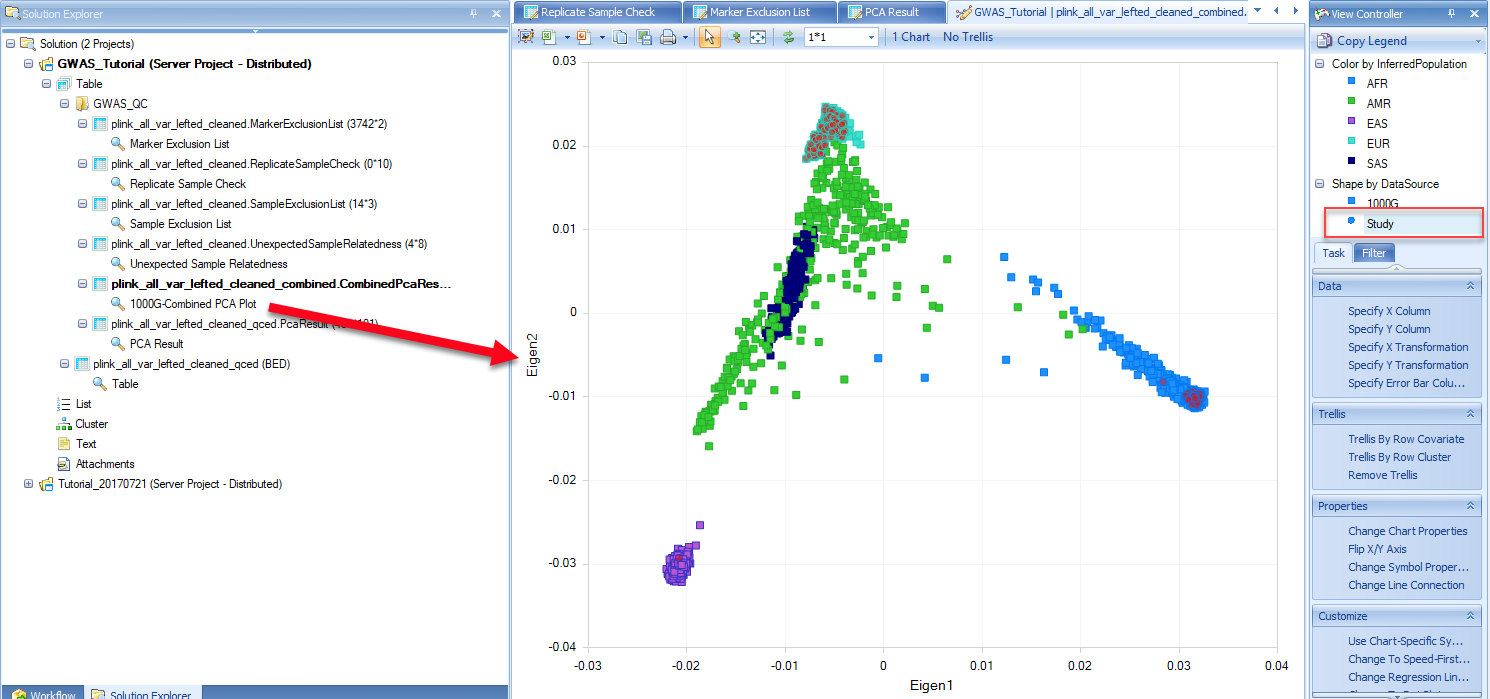Click Trellis By Row Covariate

pos(1406,439)
